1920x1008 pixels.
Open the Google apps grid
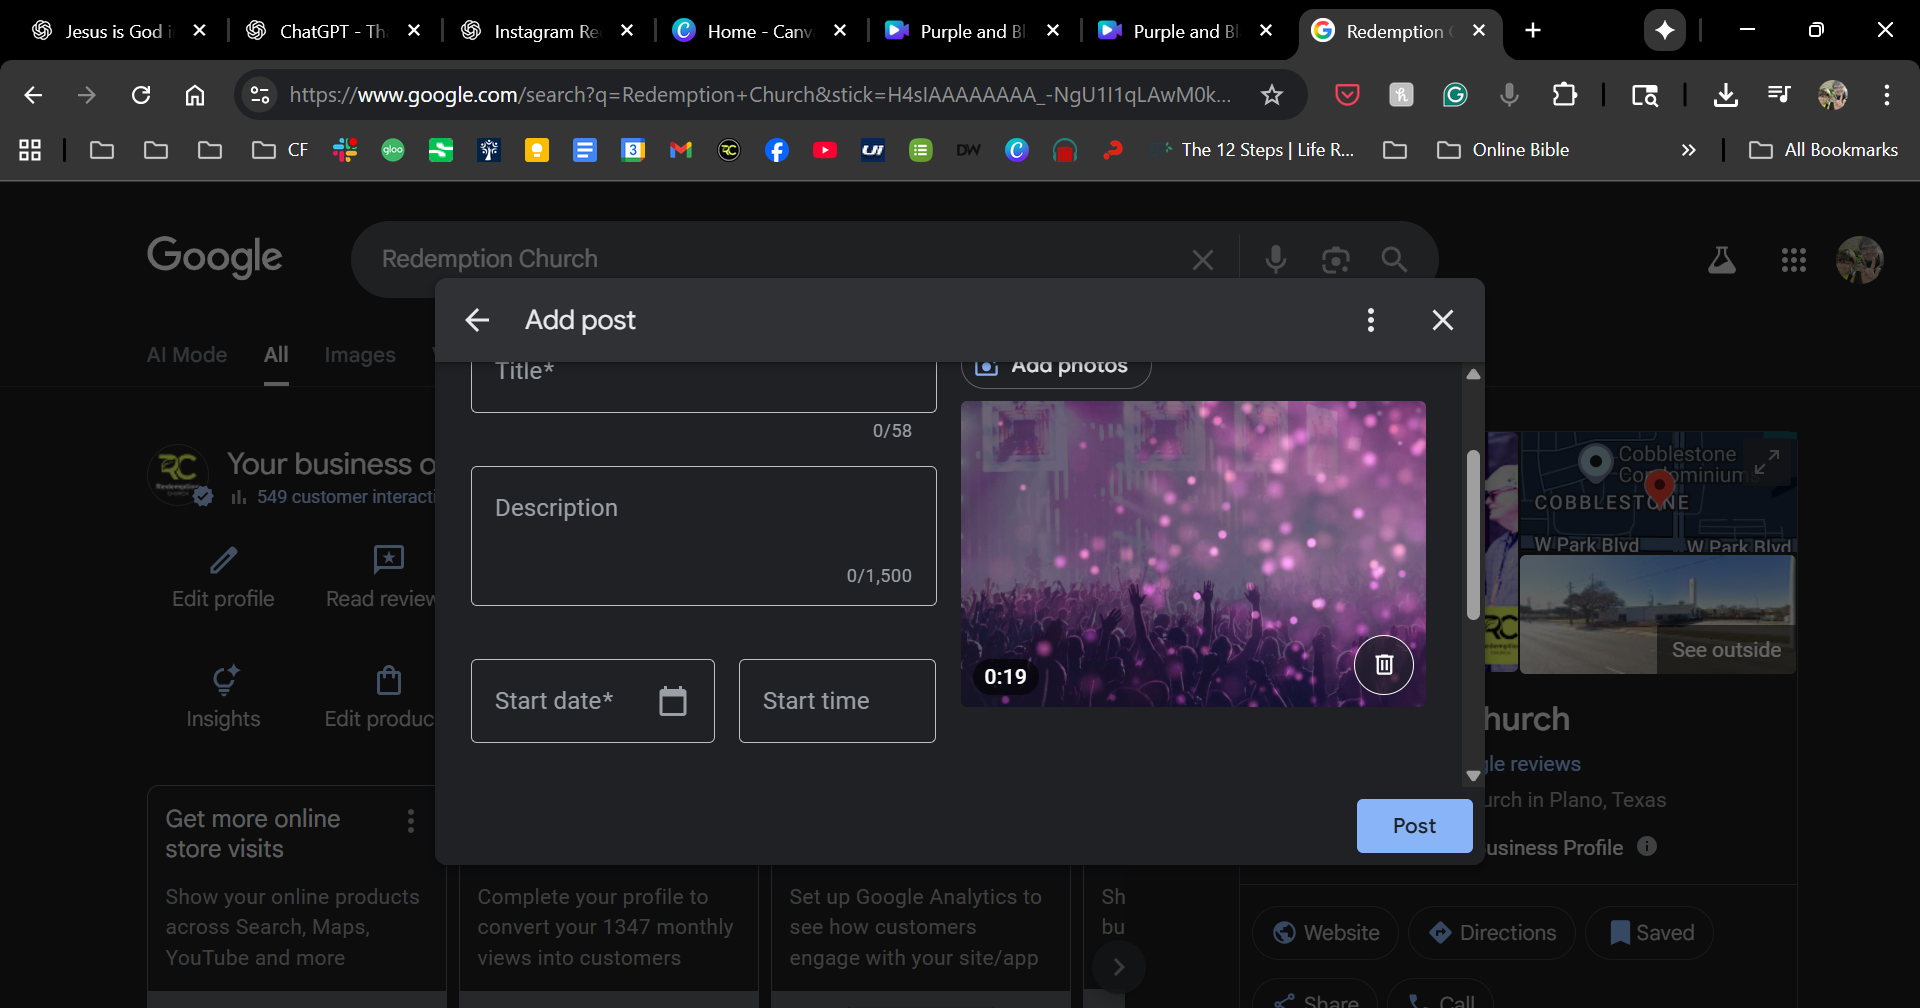click(x=1793, y=261)
